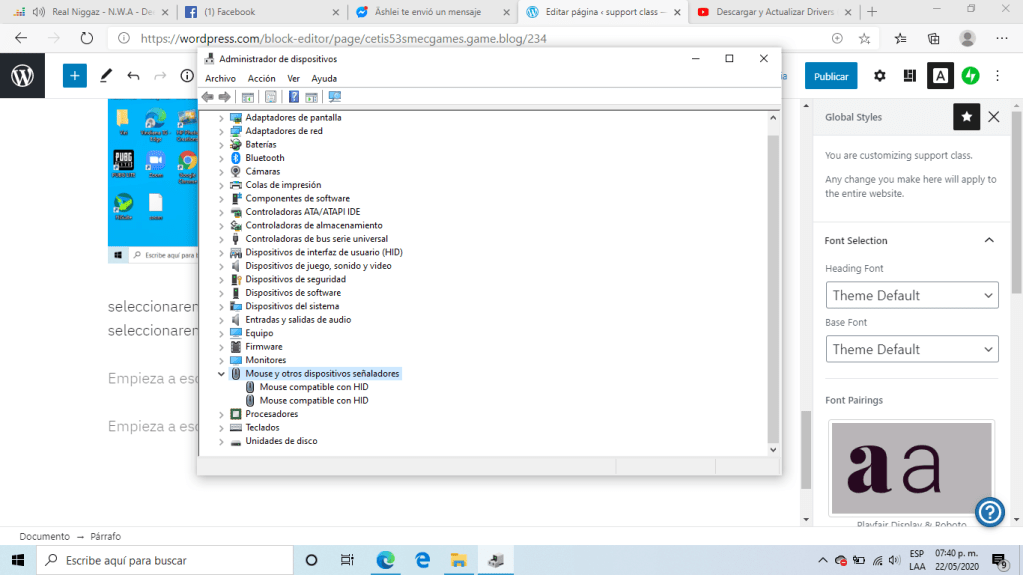Click the star icon in Global Styles panel
The width and height of the screenshot is (1023, 575).
point(966,117)
